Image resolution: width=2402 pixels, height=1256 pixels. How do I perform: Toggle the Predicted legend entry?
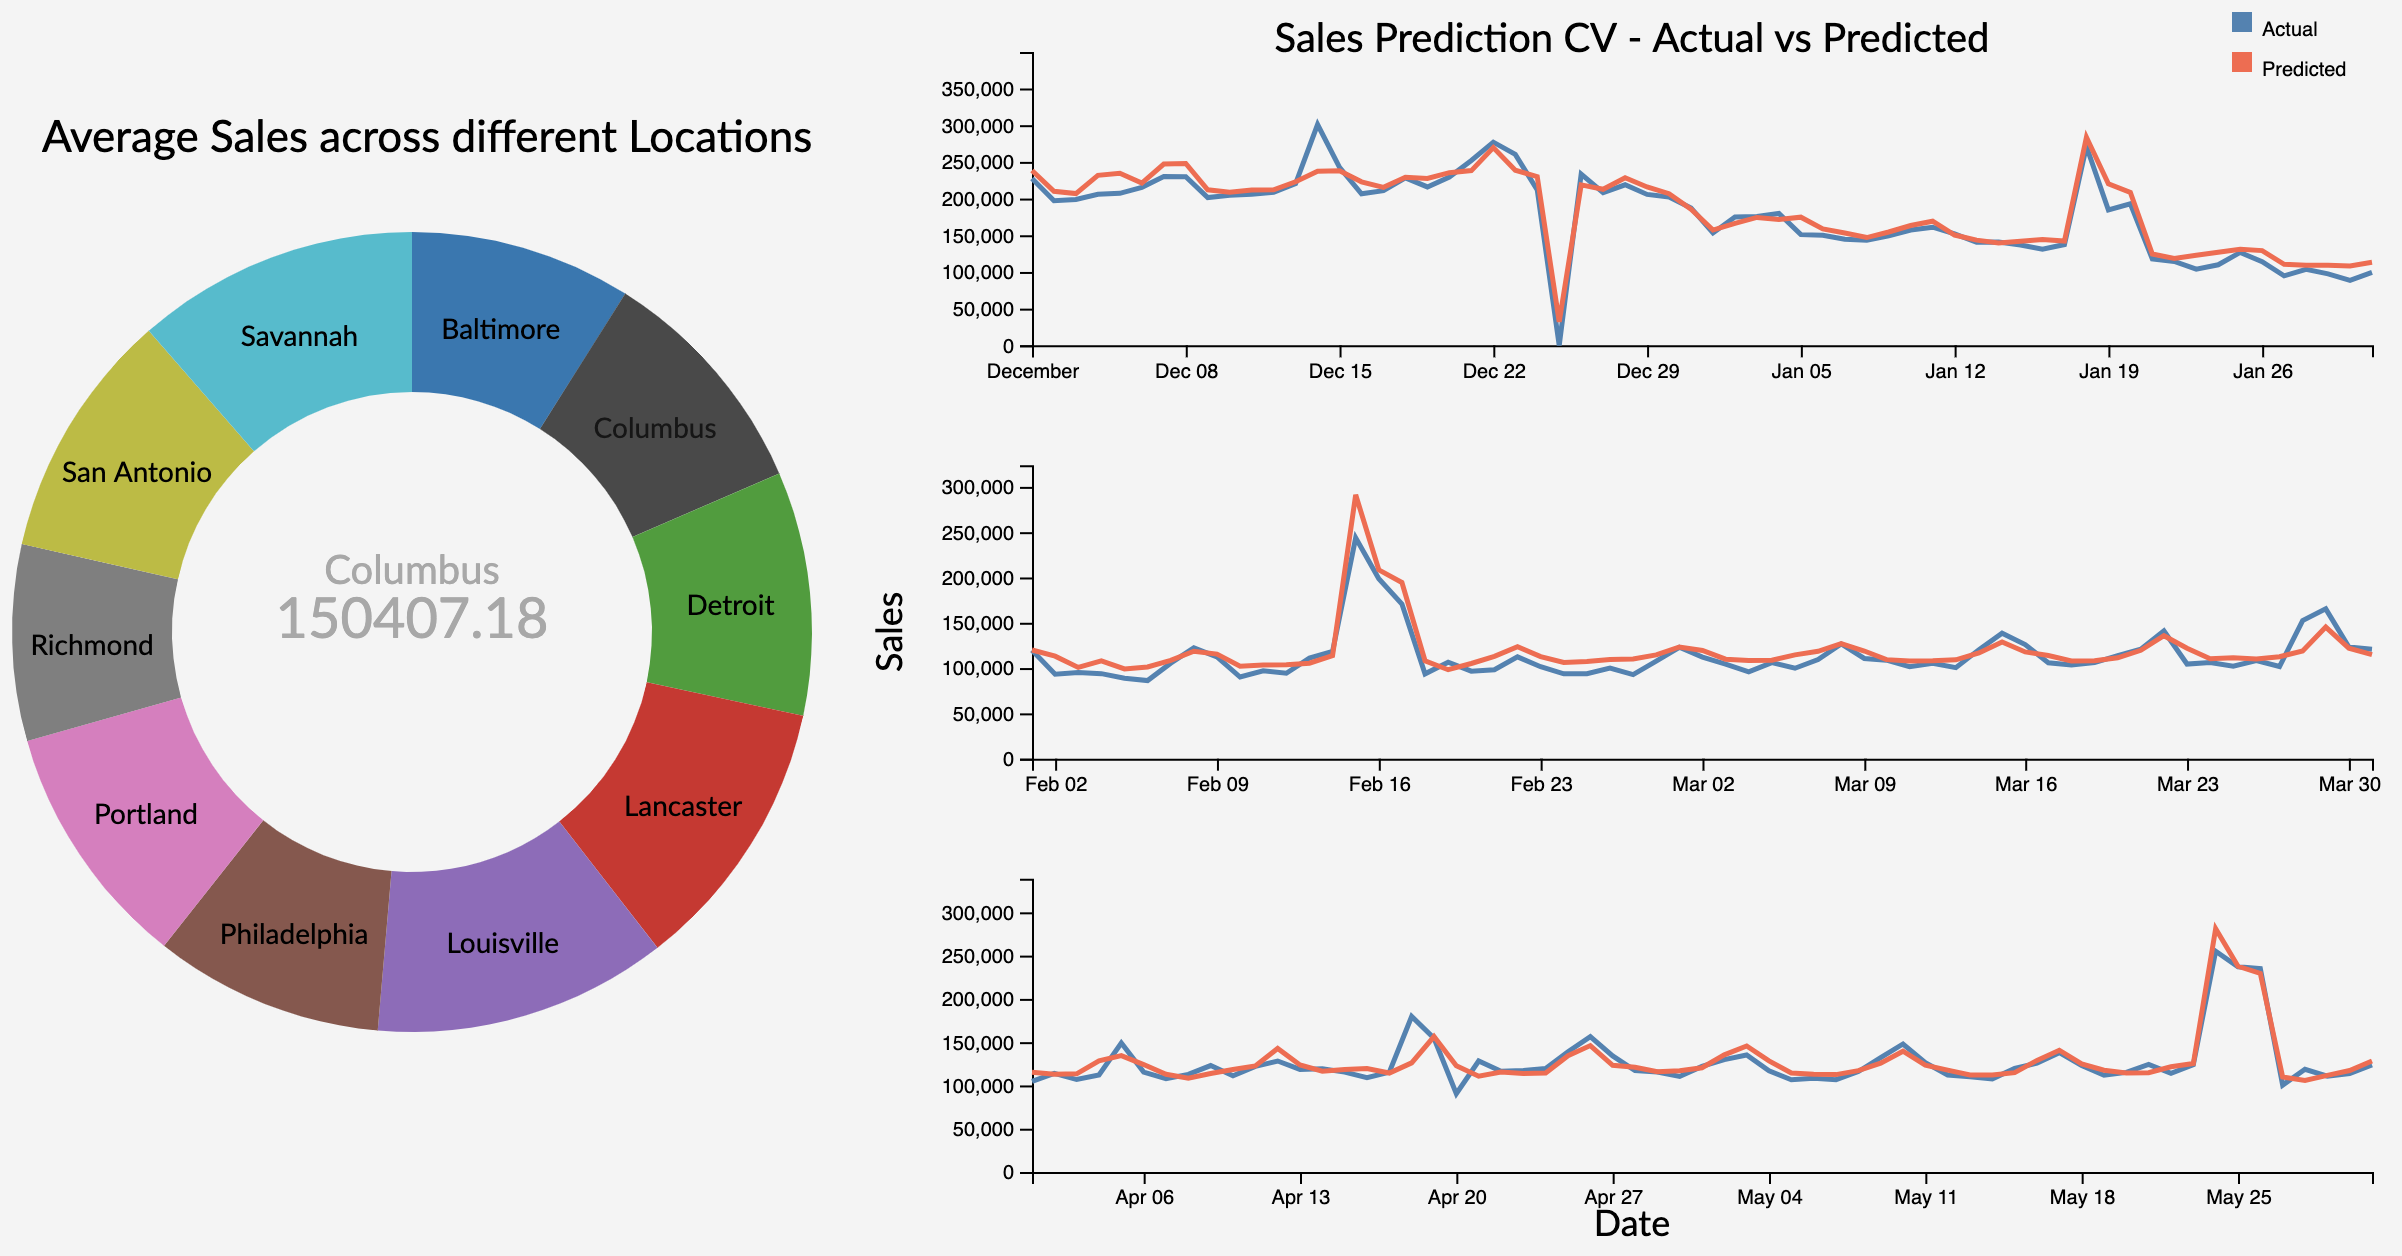click(x=2305, y=70)
